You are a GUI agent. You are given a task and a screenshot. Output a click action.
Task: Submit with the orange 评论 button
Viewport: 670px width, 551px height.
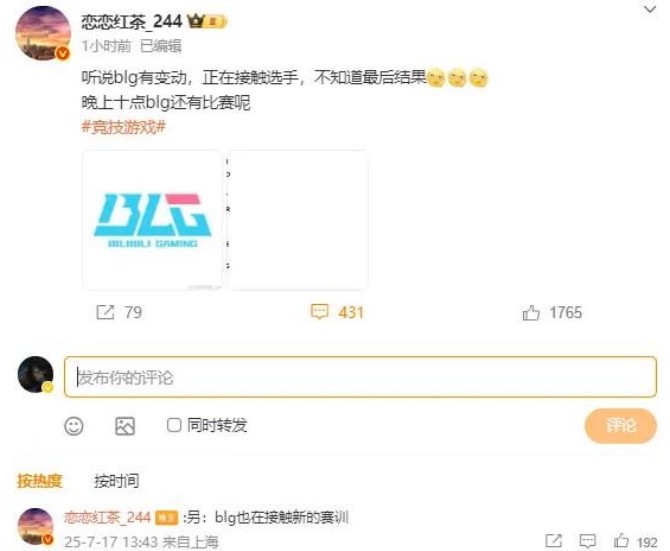pos(620,425)
